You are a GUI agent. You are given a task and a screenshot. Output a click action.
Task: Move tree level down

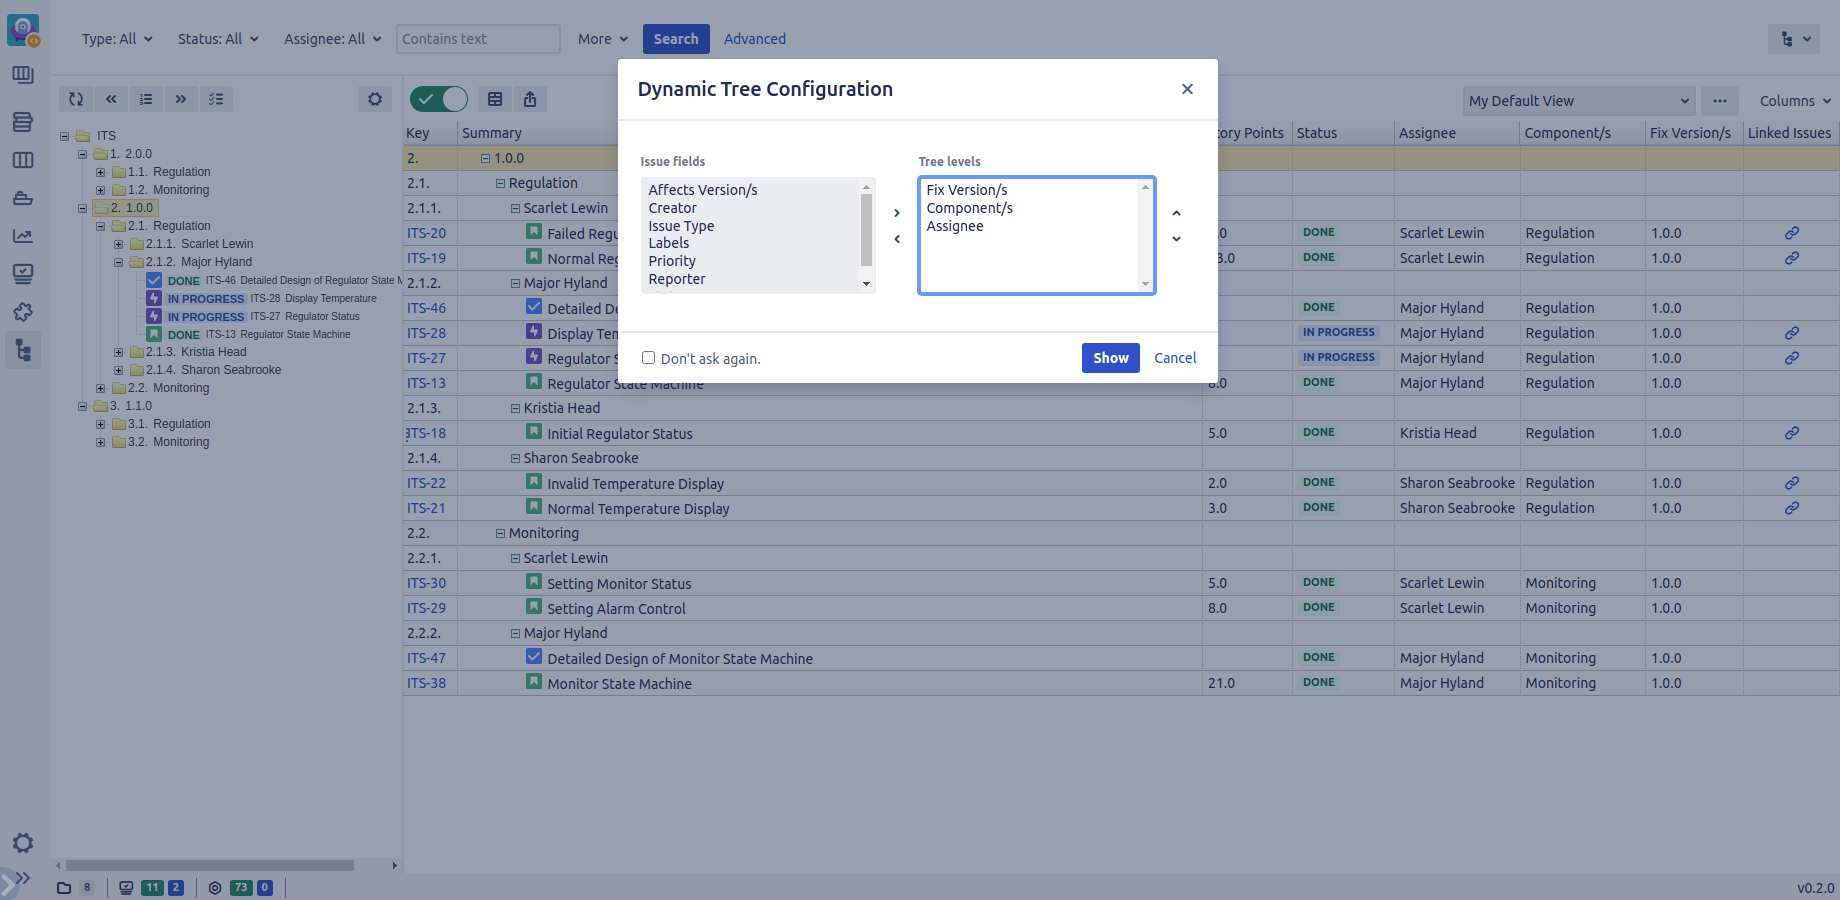click(x=1177, y=239)
